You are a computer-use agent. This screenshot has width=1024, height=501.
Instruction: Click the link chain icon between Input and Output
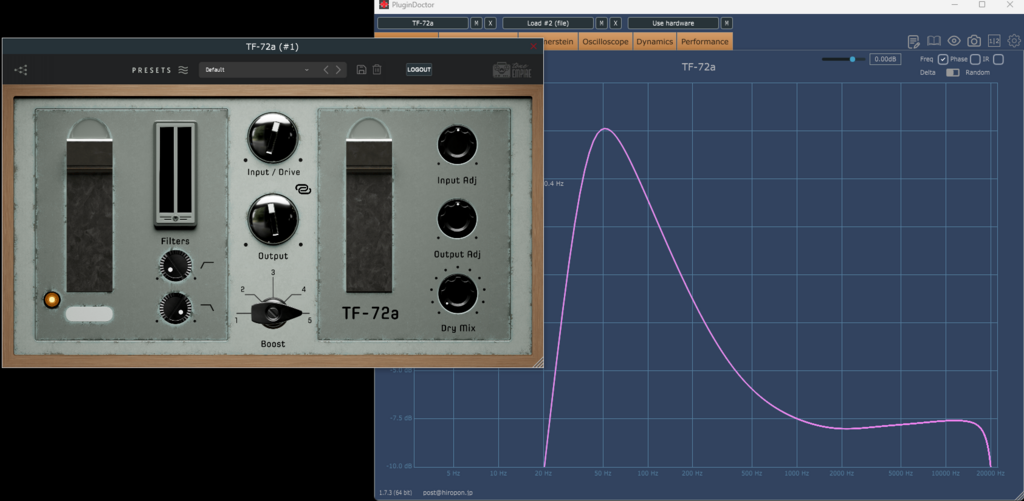pyautogui.click(x=302, y=189)
